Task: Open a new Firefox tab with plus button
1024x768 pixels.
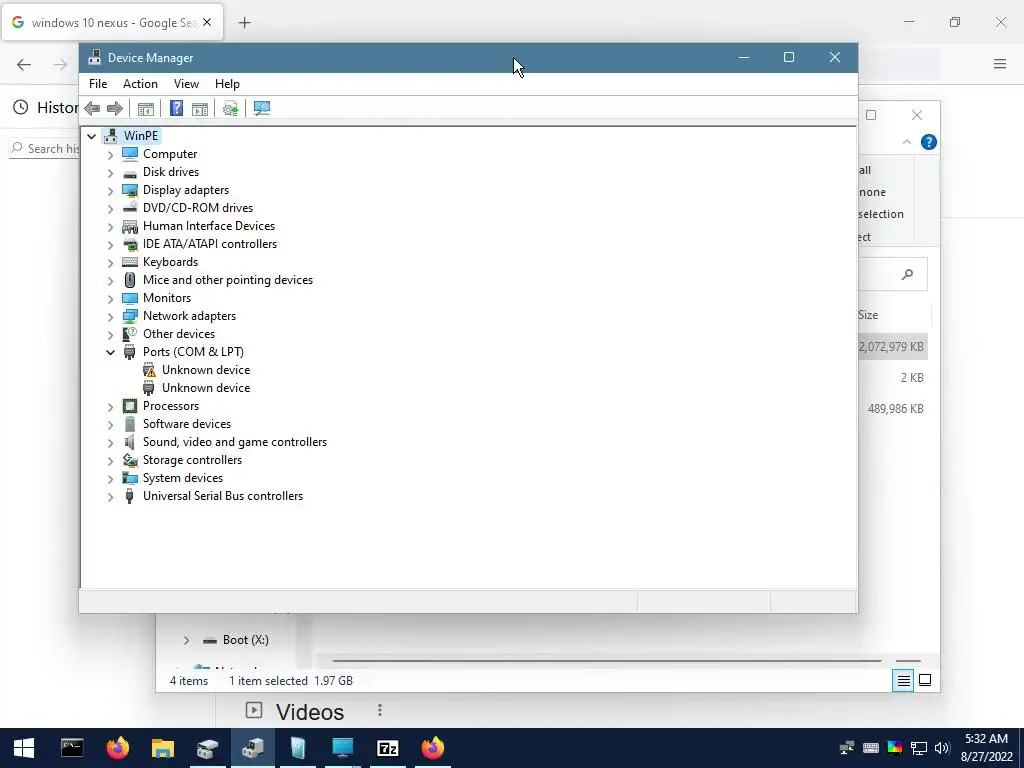Action: (x=244, y=23)
